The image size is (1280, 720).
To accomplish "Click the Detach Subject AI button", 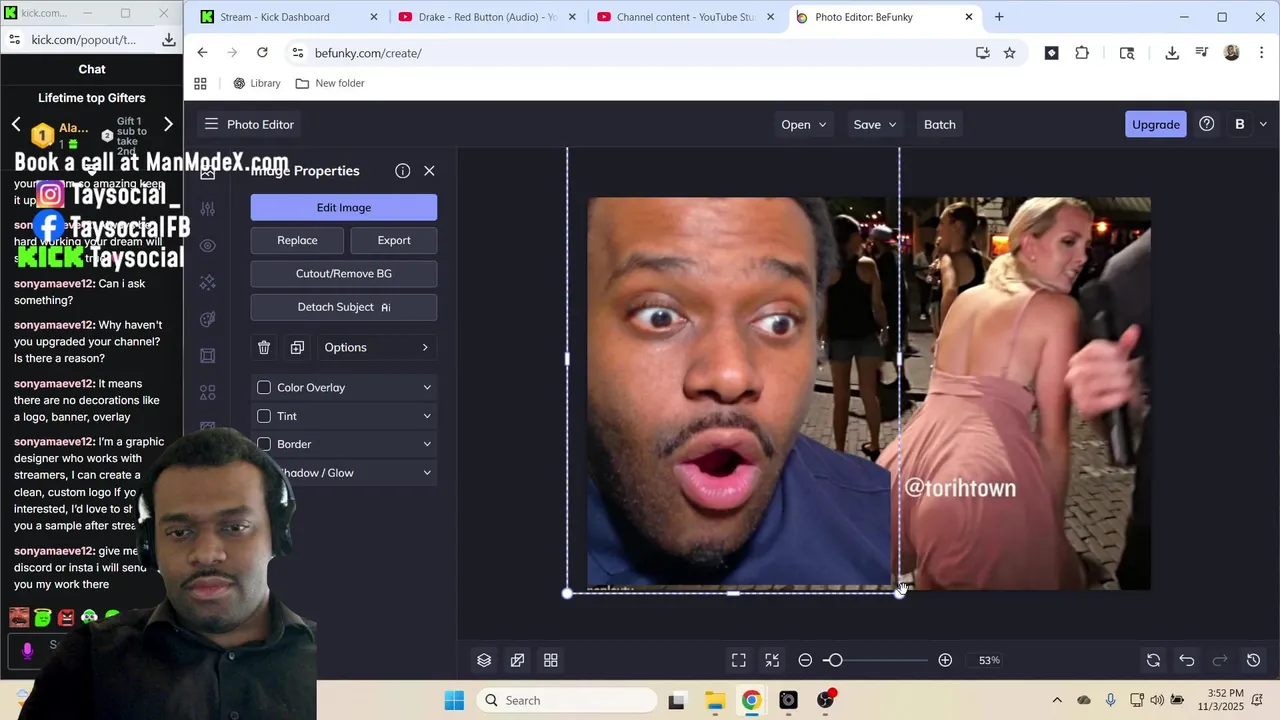I will coord(344,307).
